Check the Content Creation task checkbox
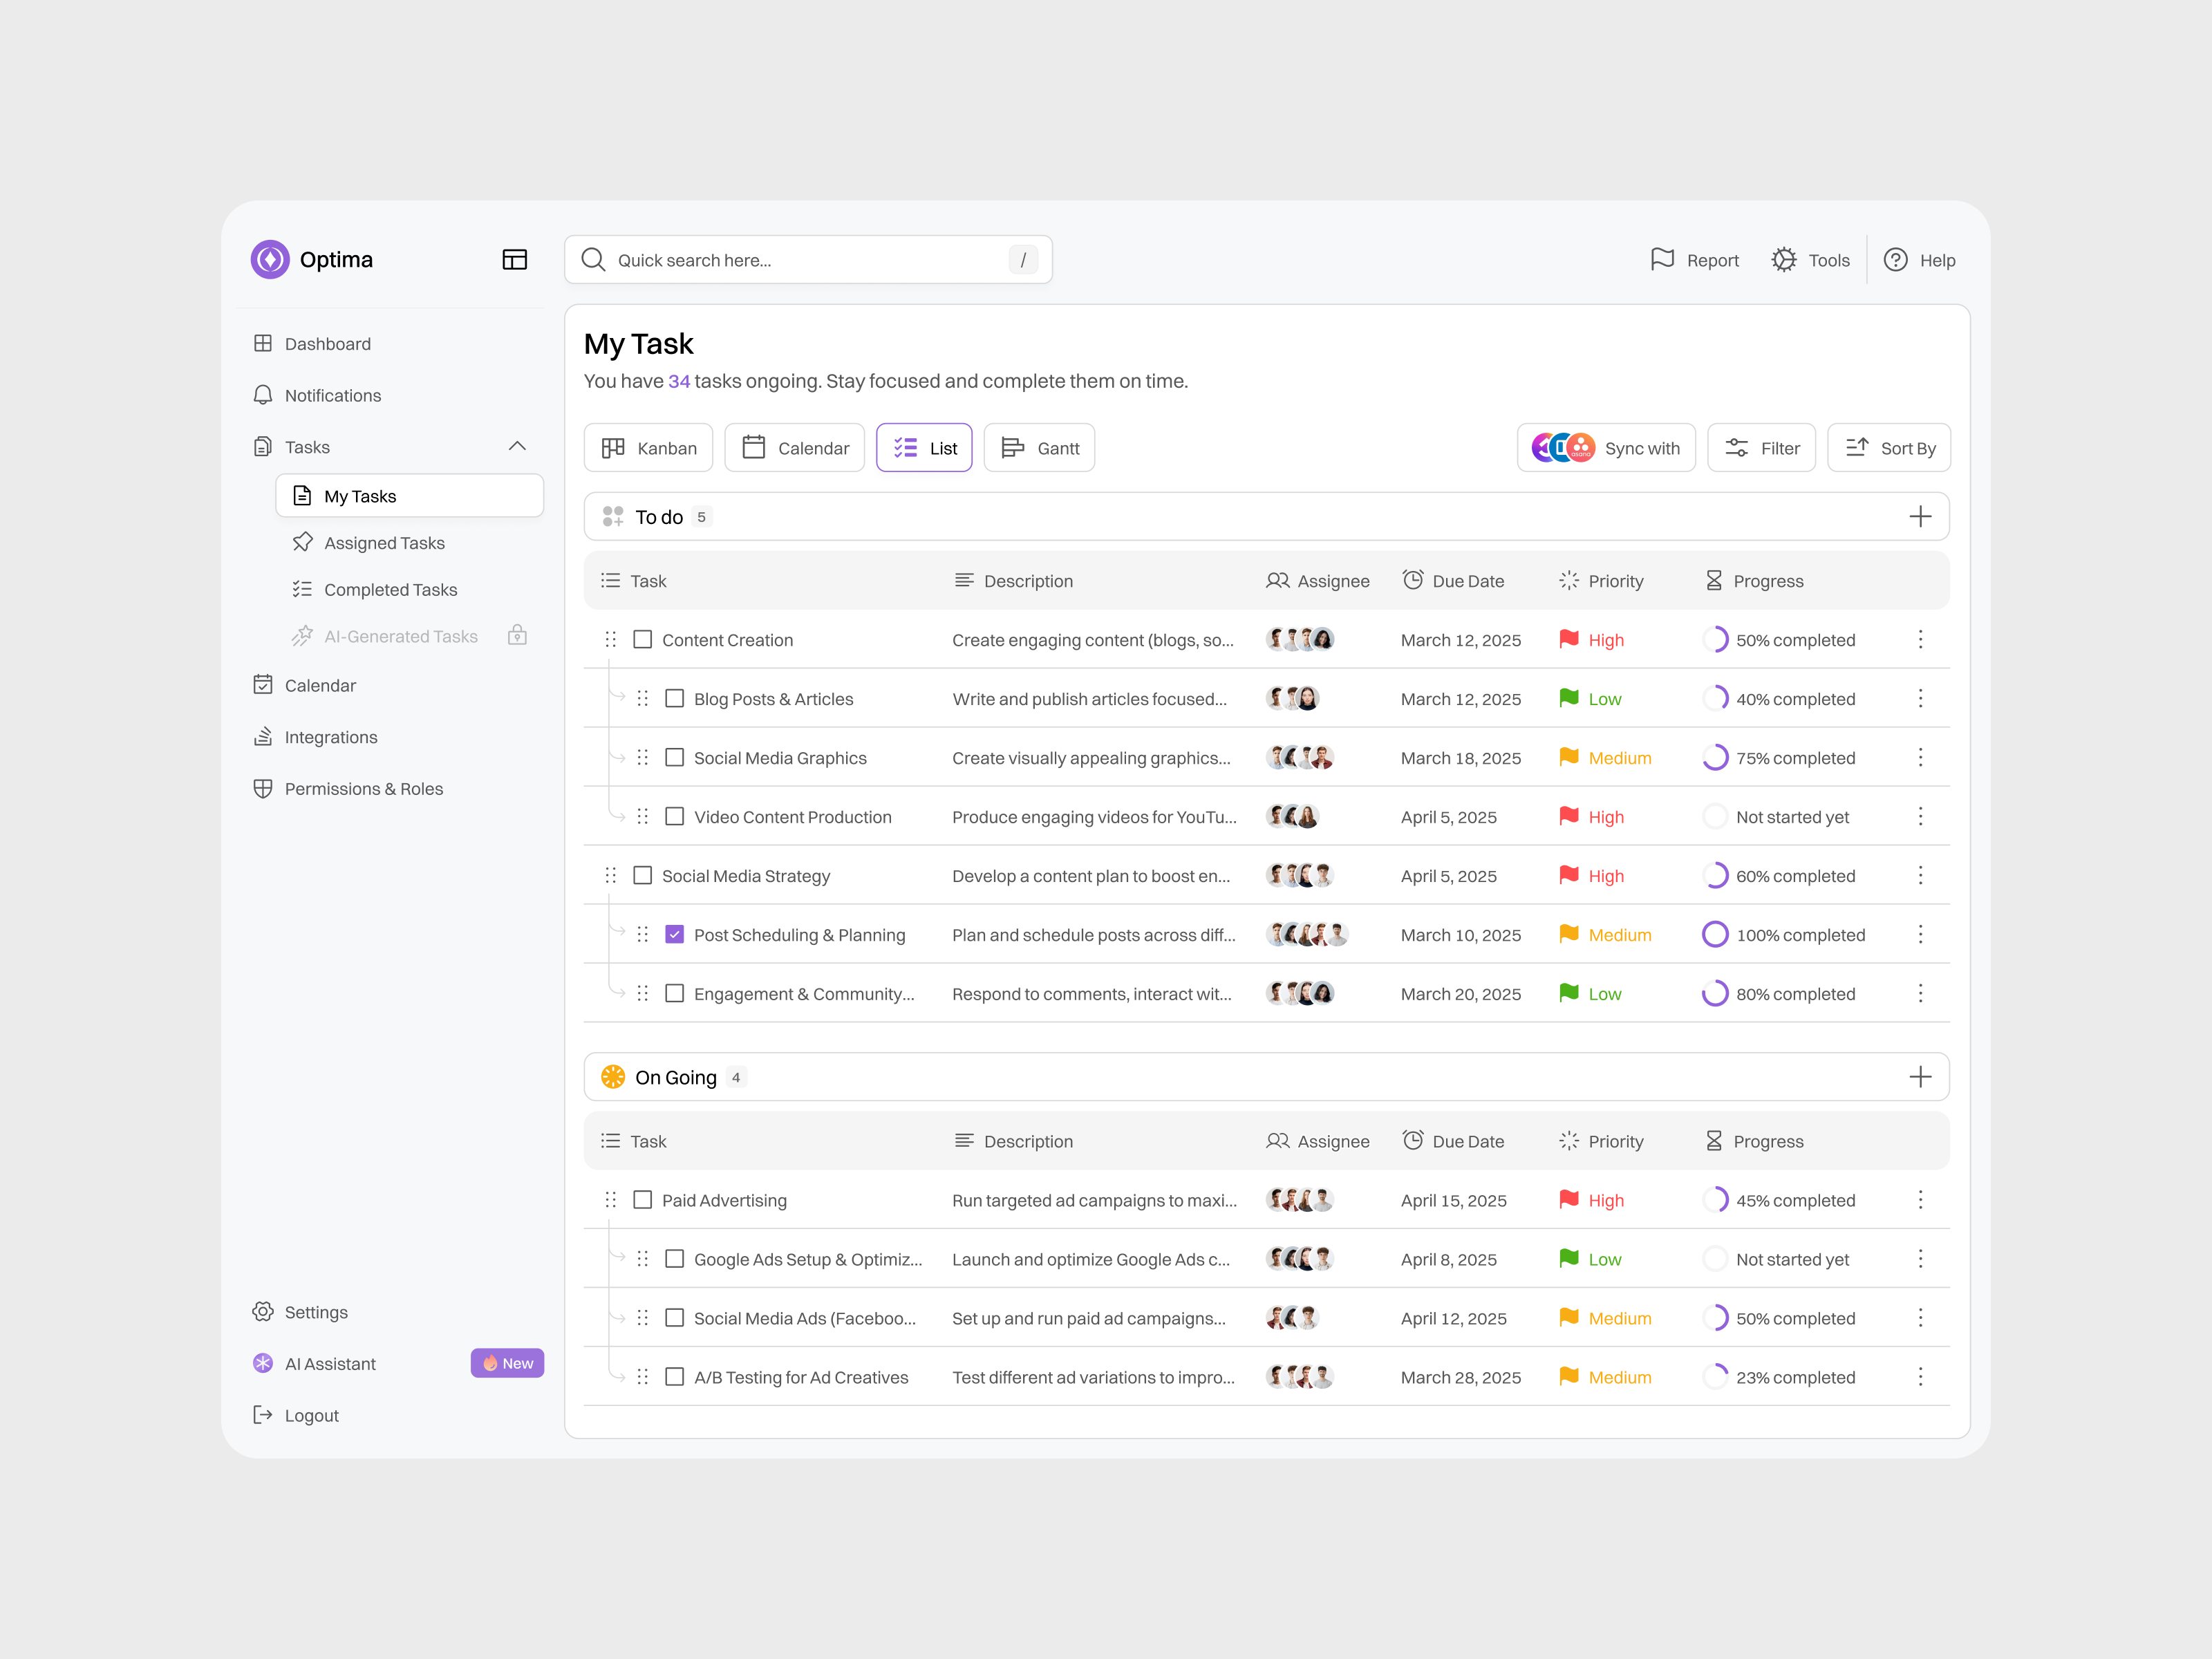Image resolution: width=2212 pixels, height=1659 pixels. click(643, 639)
